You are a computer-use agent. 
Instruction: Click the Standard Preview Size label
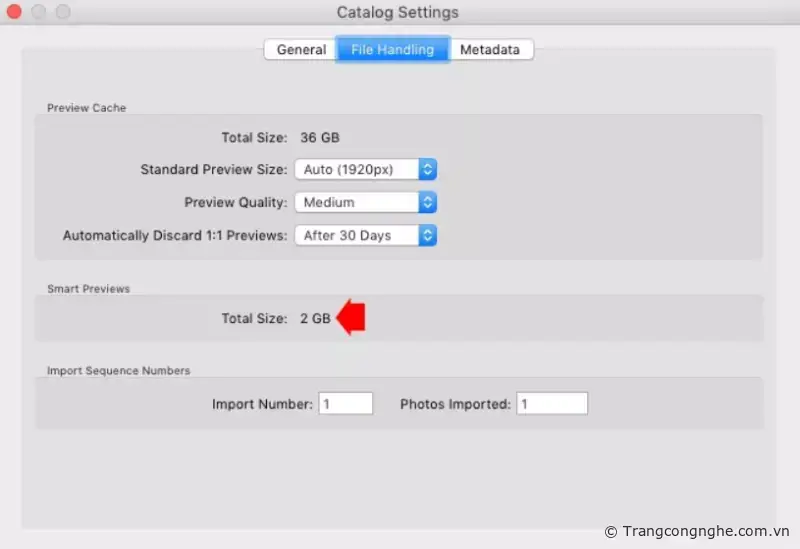pos(214,170)
